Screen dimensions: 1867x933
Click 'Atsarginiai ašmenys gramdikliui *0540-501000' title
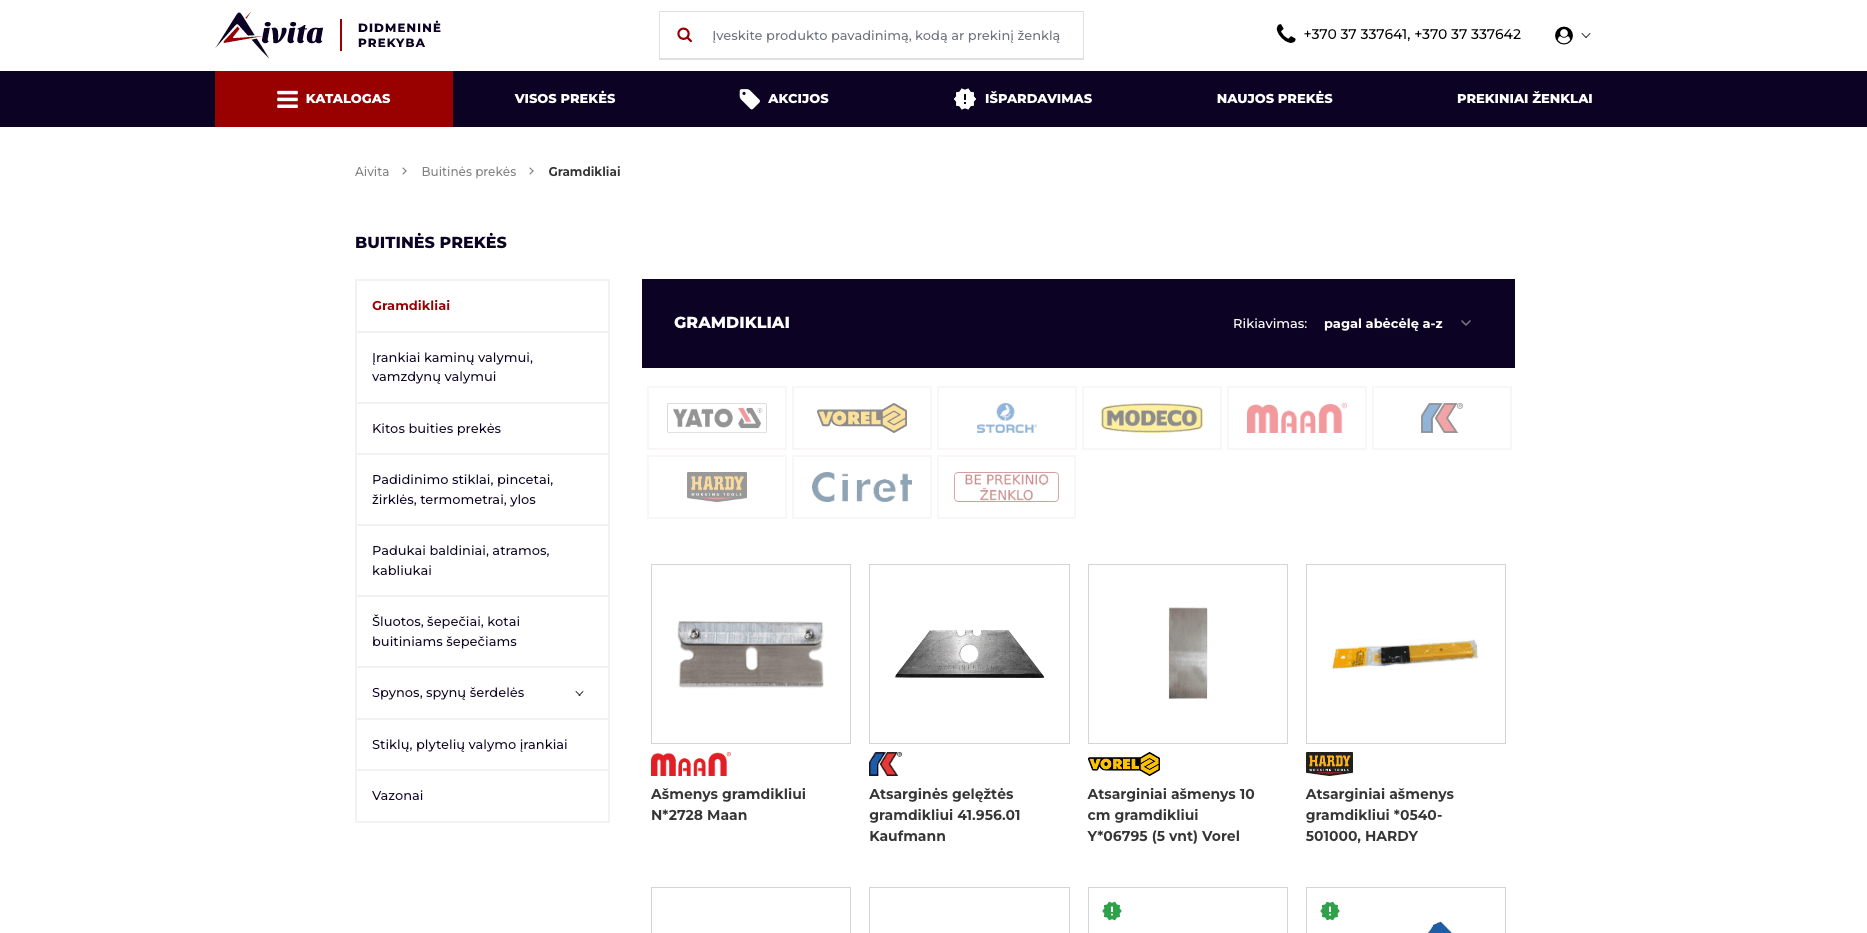pyautogui.click(x=1380, y=815)
